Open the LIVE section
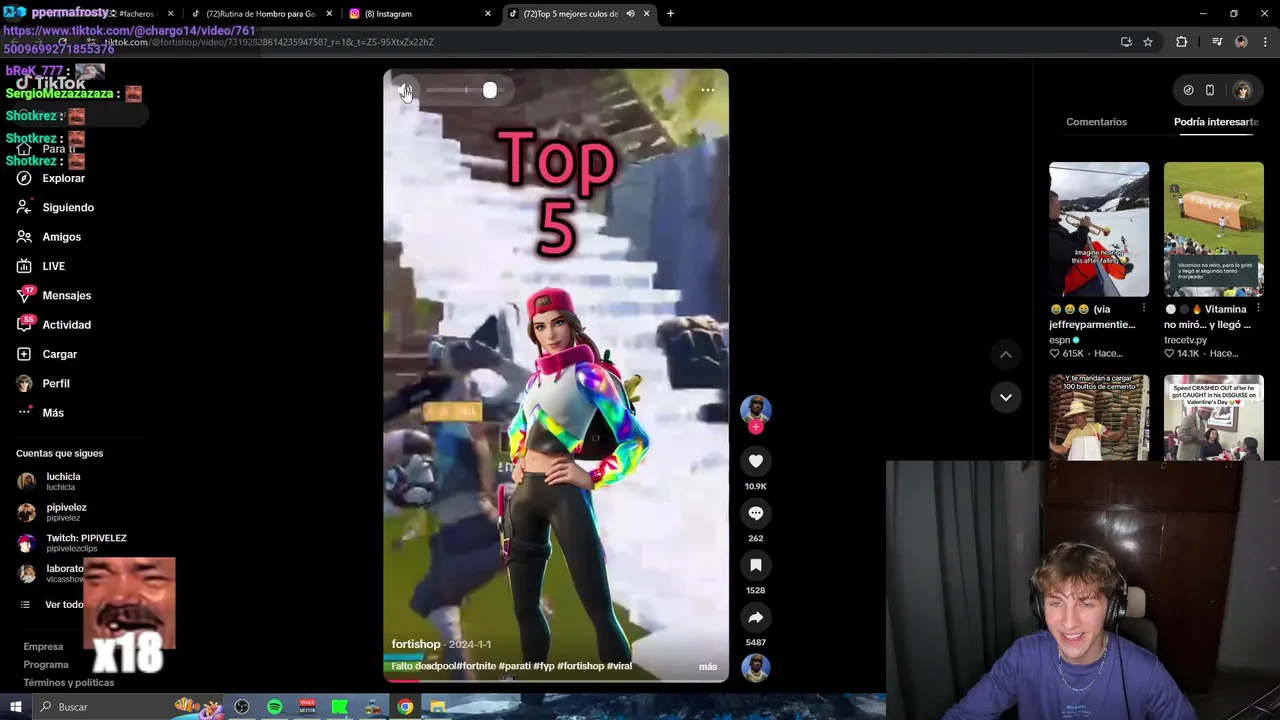1280x720 pixels. click(x=42, y=266)
